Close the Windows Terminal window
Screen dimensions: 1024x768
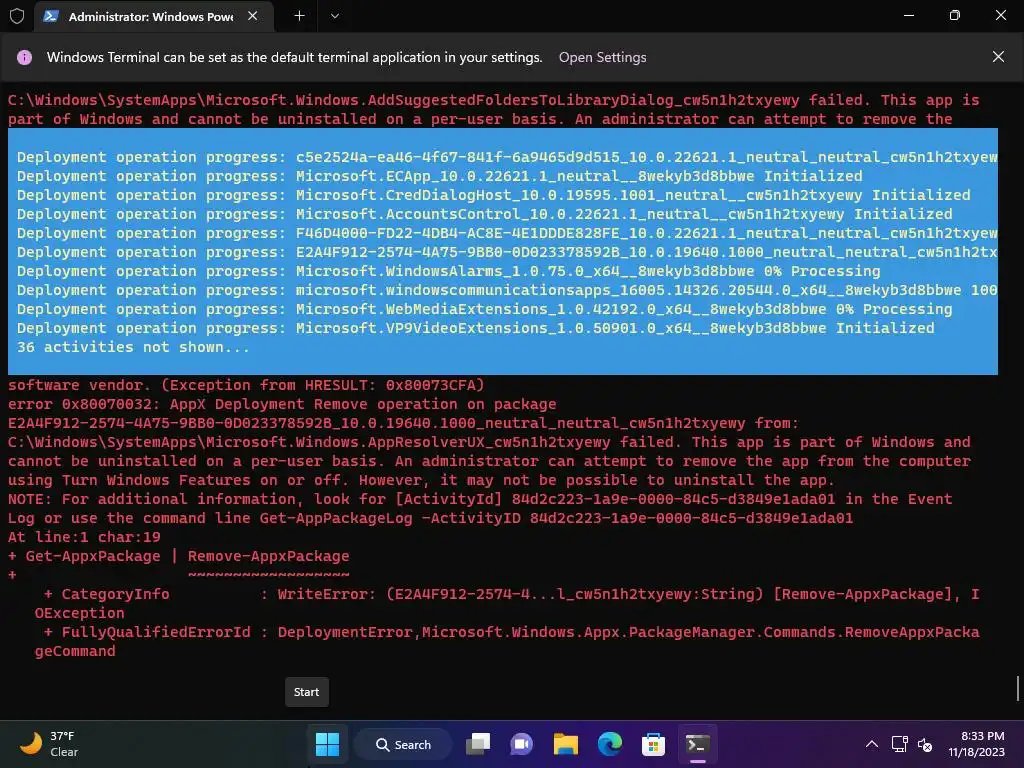coord(1000,15)
